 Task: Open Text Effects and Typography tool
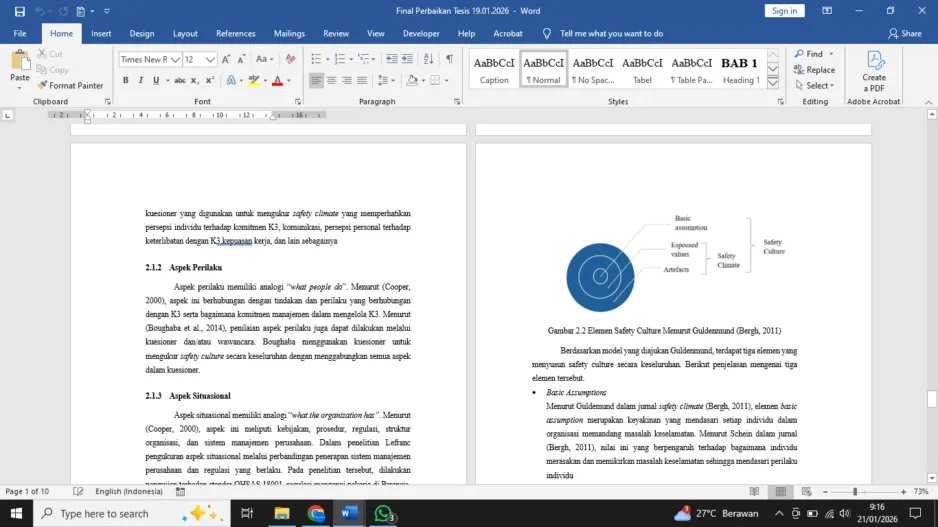point(231,80)
